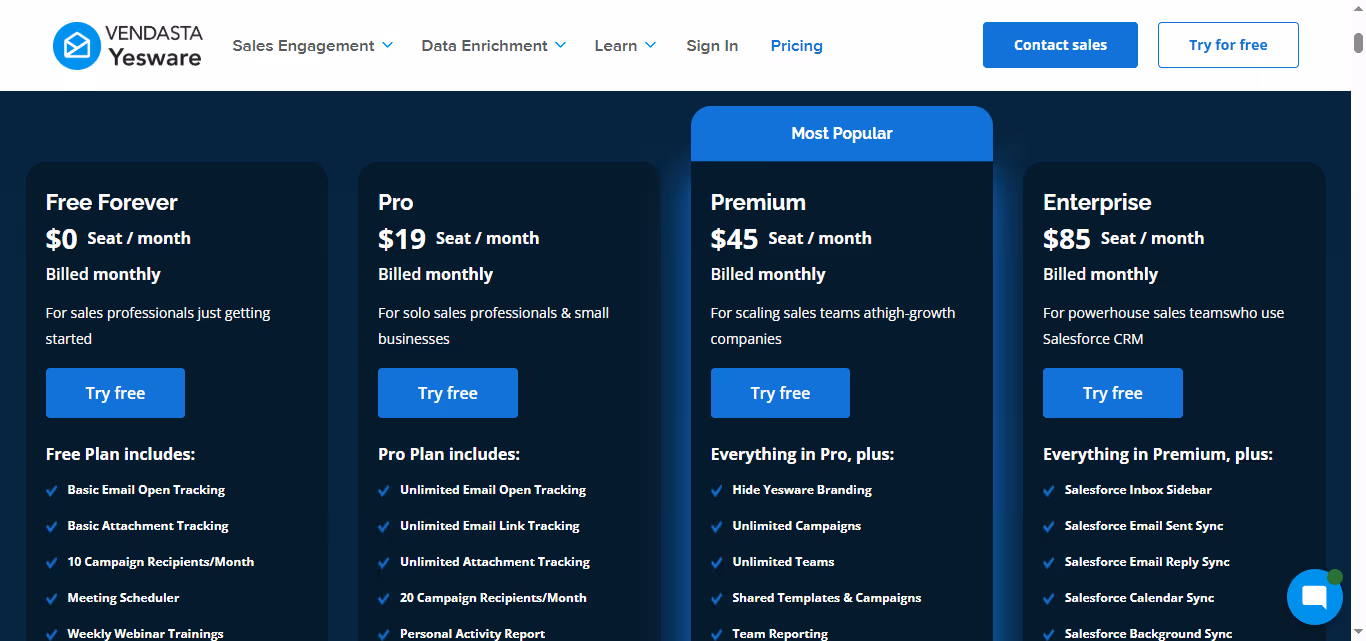Click checkmark beside Salesforce Email Sent Sync
This screenshot has width=1366, height=641.
[1049, 527]
